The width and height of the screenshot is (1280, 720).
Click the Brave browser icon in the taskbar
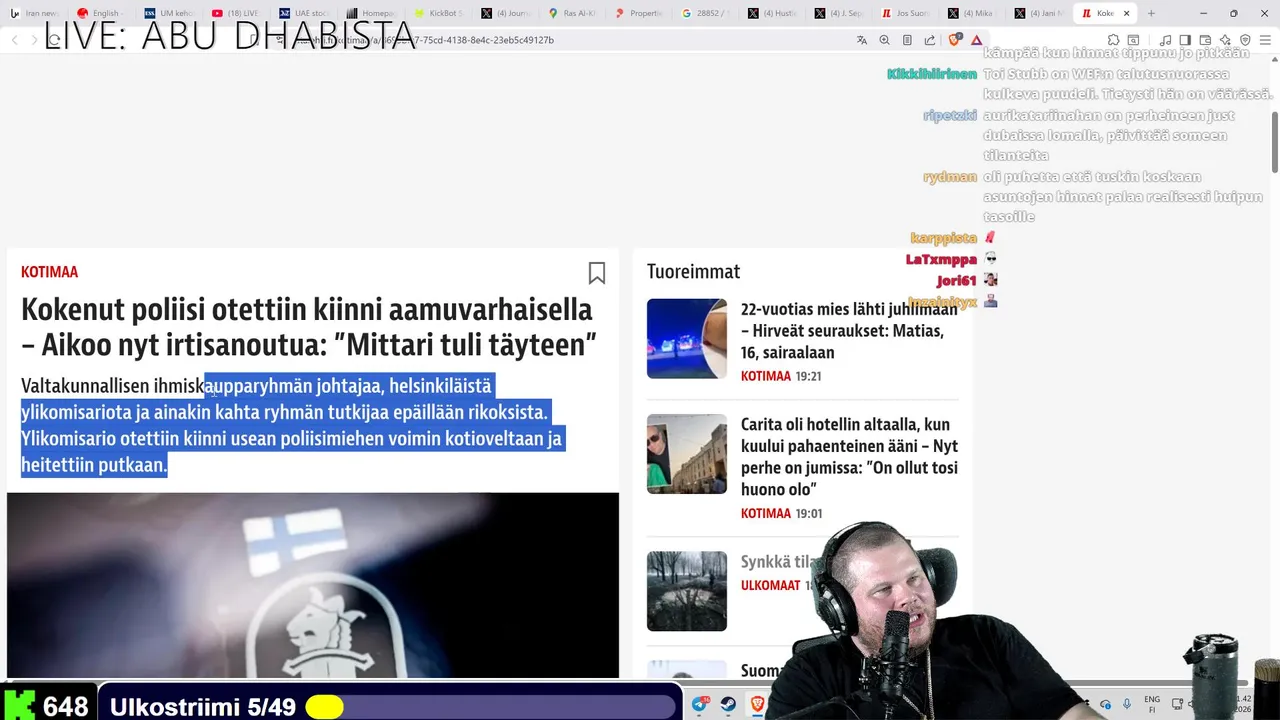tap(757, 705)
